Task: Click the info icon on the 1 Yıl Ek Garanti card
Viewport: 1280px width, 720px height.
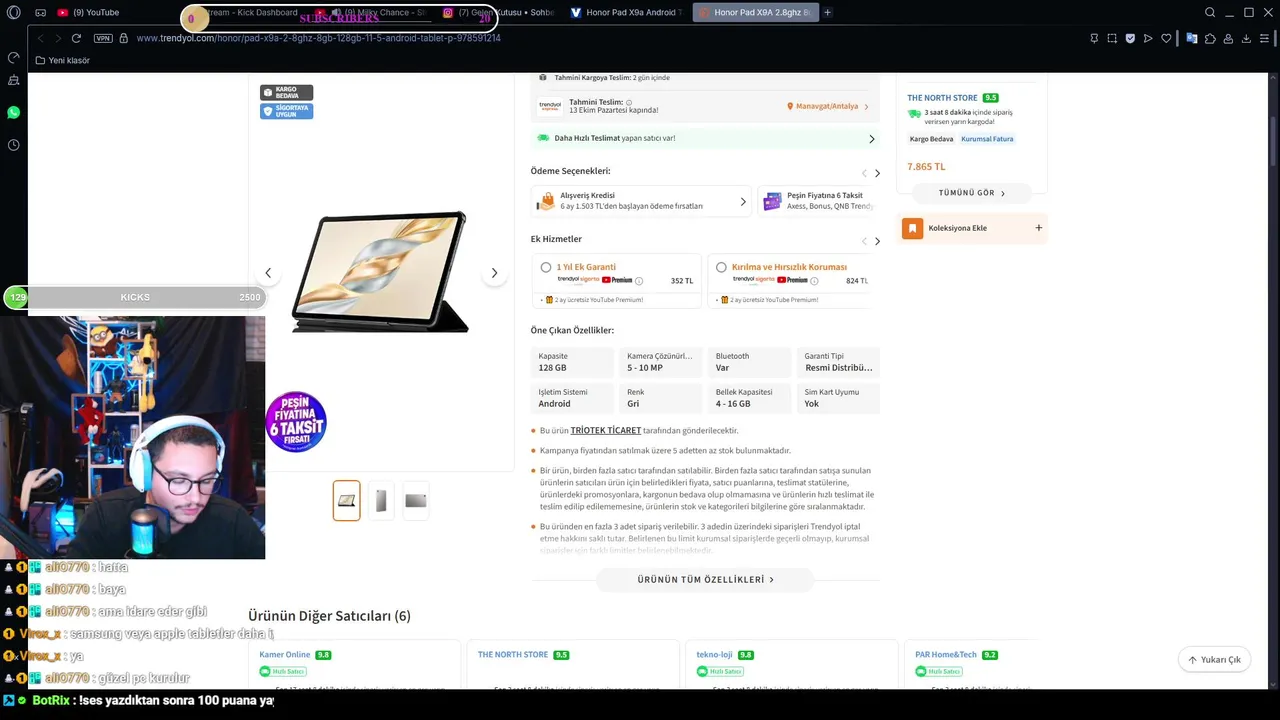Action: tap(639, 281)
